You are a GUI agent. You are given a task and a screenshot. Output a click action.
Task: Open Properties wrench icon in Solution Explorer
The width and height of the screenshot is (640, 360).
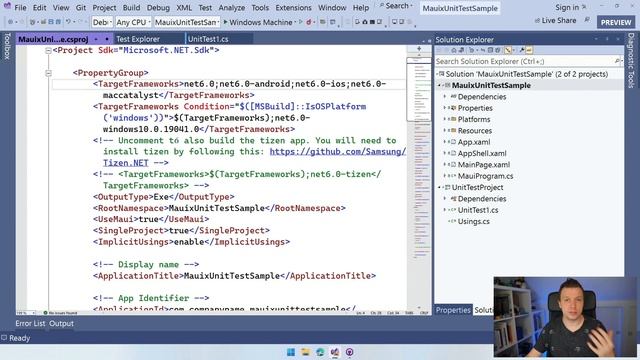(x=522, y=50)
